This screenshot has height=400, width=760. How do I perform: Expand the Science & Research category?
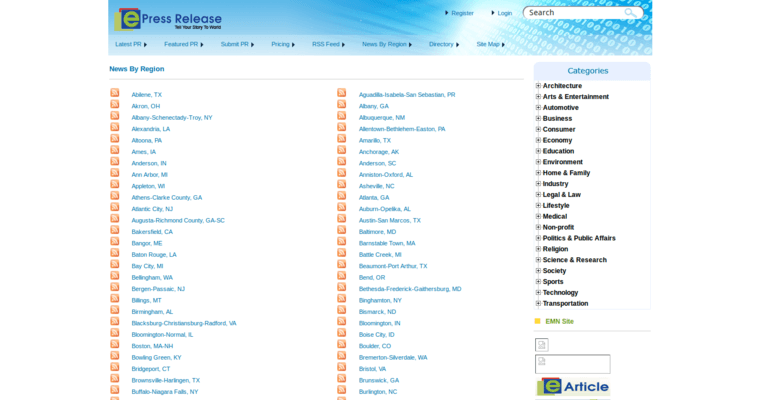538,260
